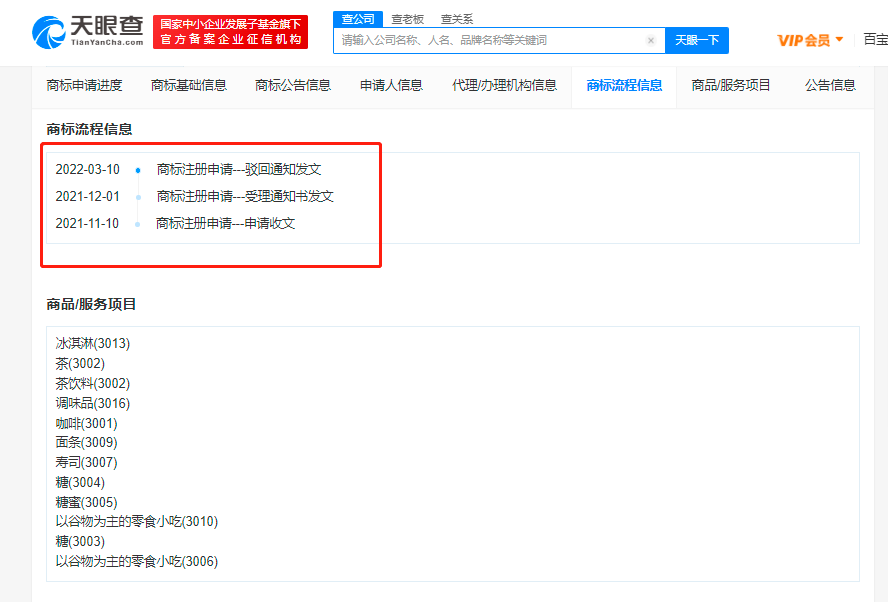Open the VIP会员 dropdown
Screen dimensions: 888x602
click(810, 40)
